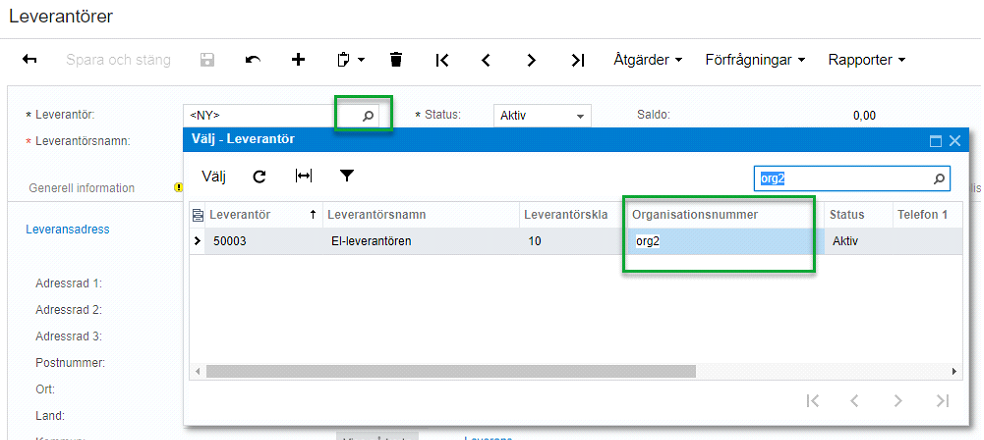Go to previous page in dialog pager
The width and height of the screenshot is (984, 440).
coord(854,401)
